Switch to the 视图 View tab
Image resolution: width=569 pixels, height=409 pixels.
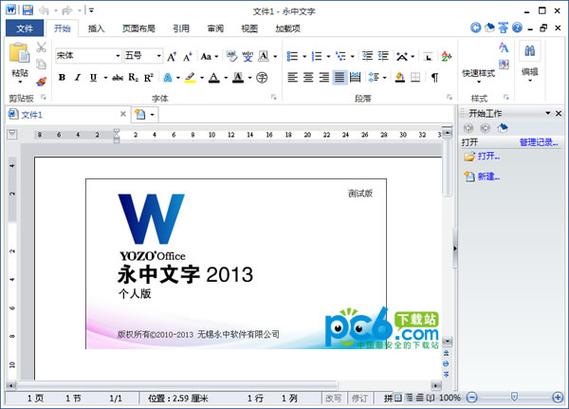[249, 28]
